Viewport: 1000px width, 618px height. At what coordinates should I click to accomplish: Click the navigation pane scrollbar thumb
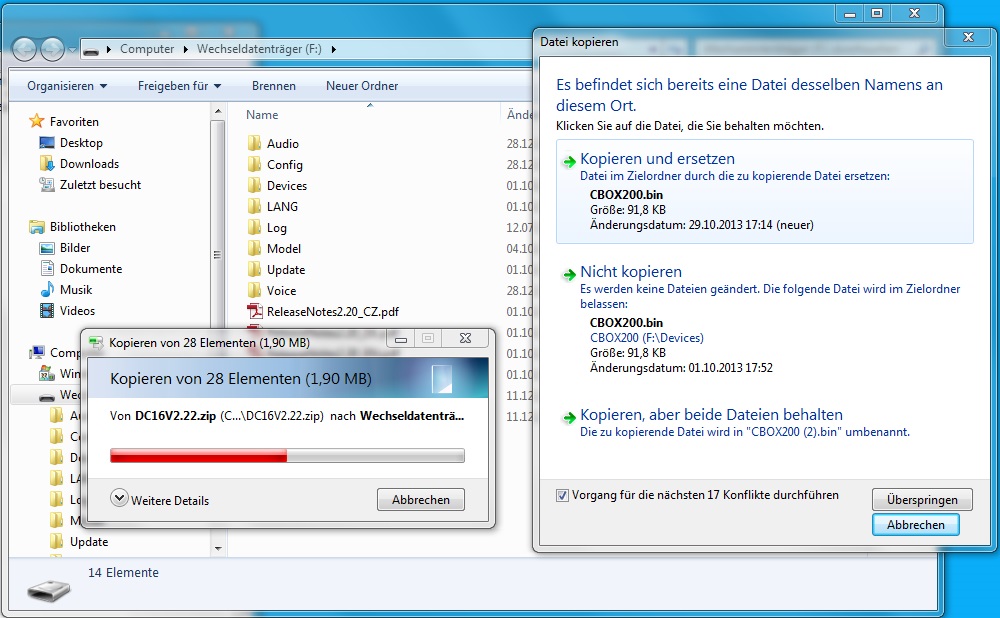point(217,255)
